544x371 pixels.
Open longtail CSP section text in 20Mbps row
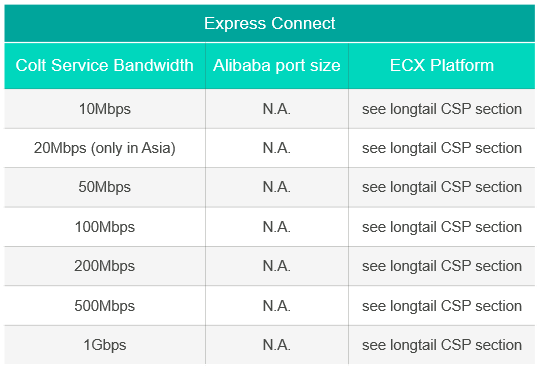pos(442,148)
